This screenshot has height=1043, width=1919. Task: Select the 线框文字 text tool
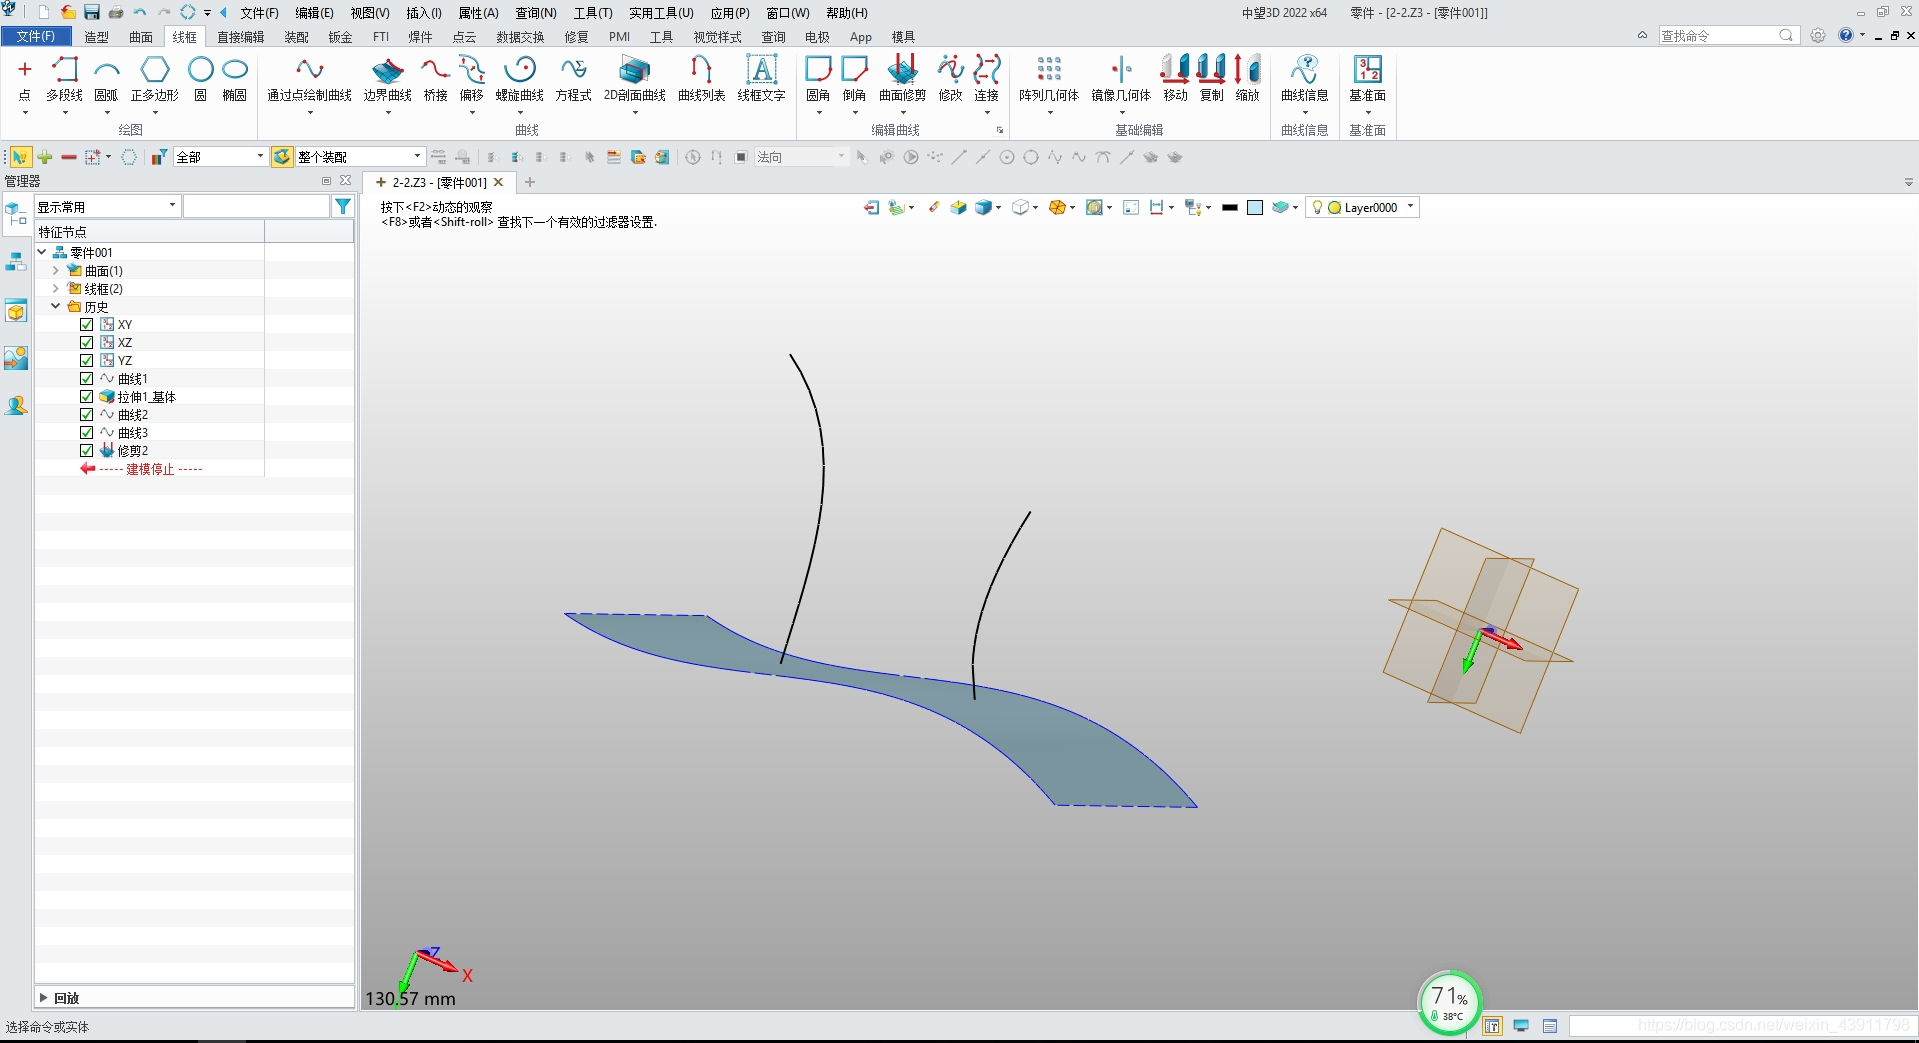coord(762,78)
